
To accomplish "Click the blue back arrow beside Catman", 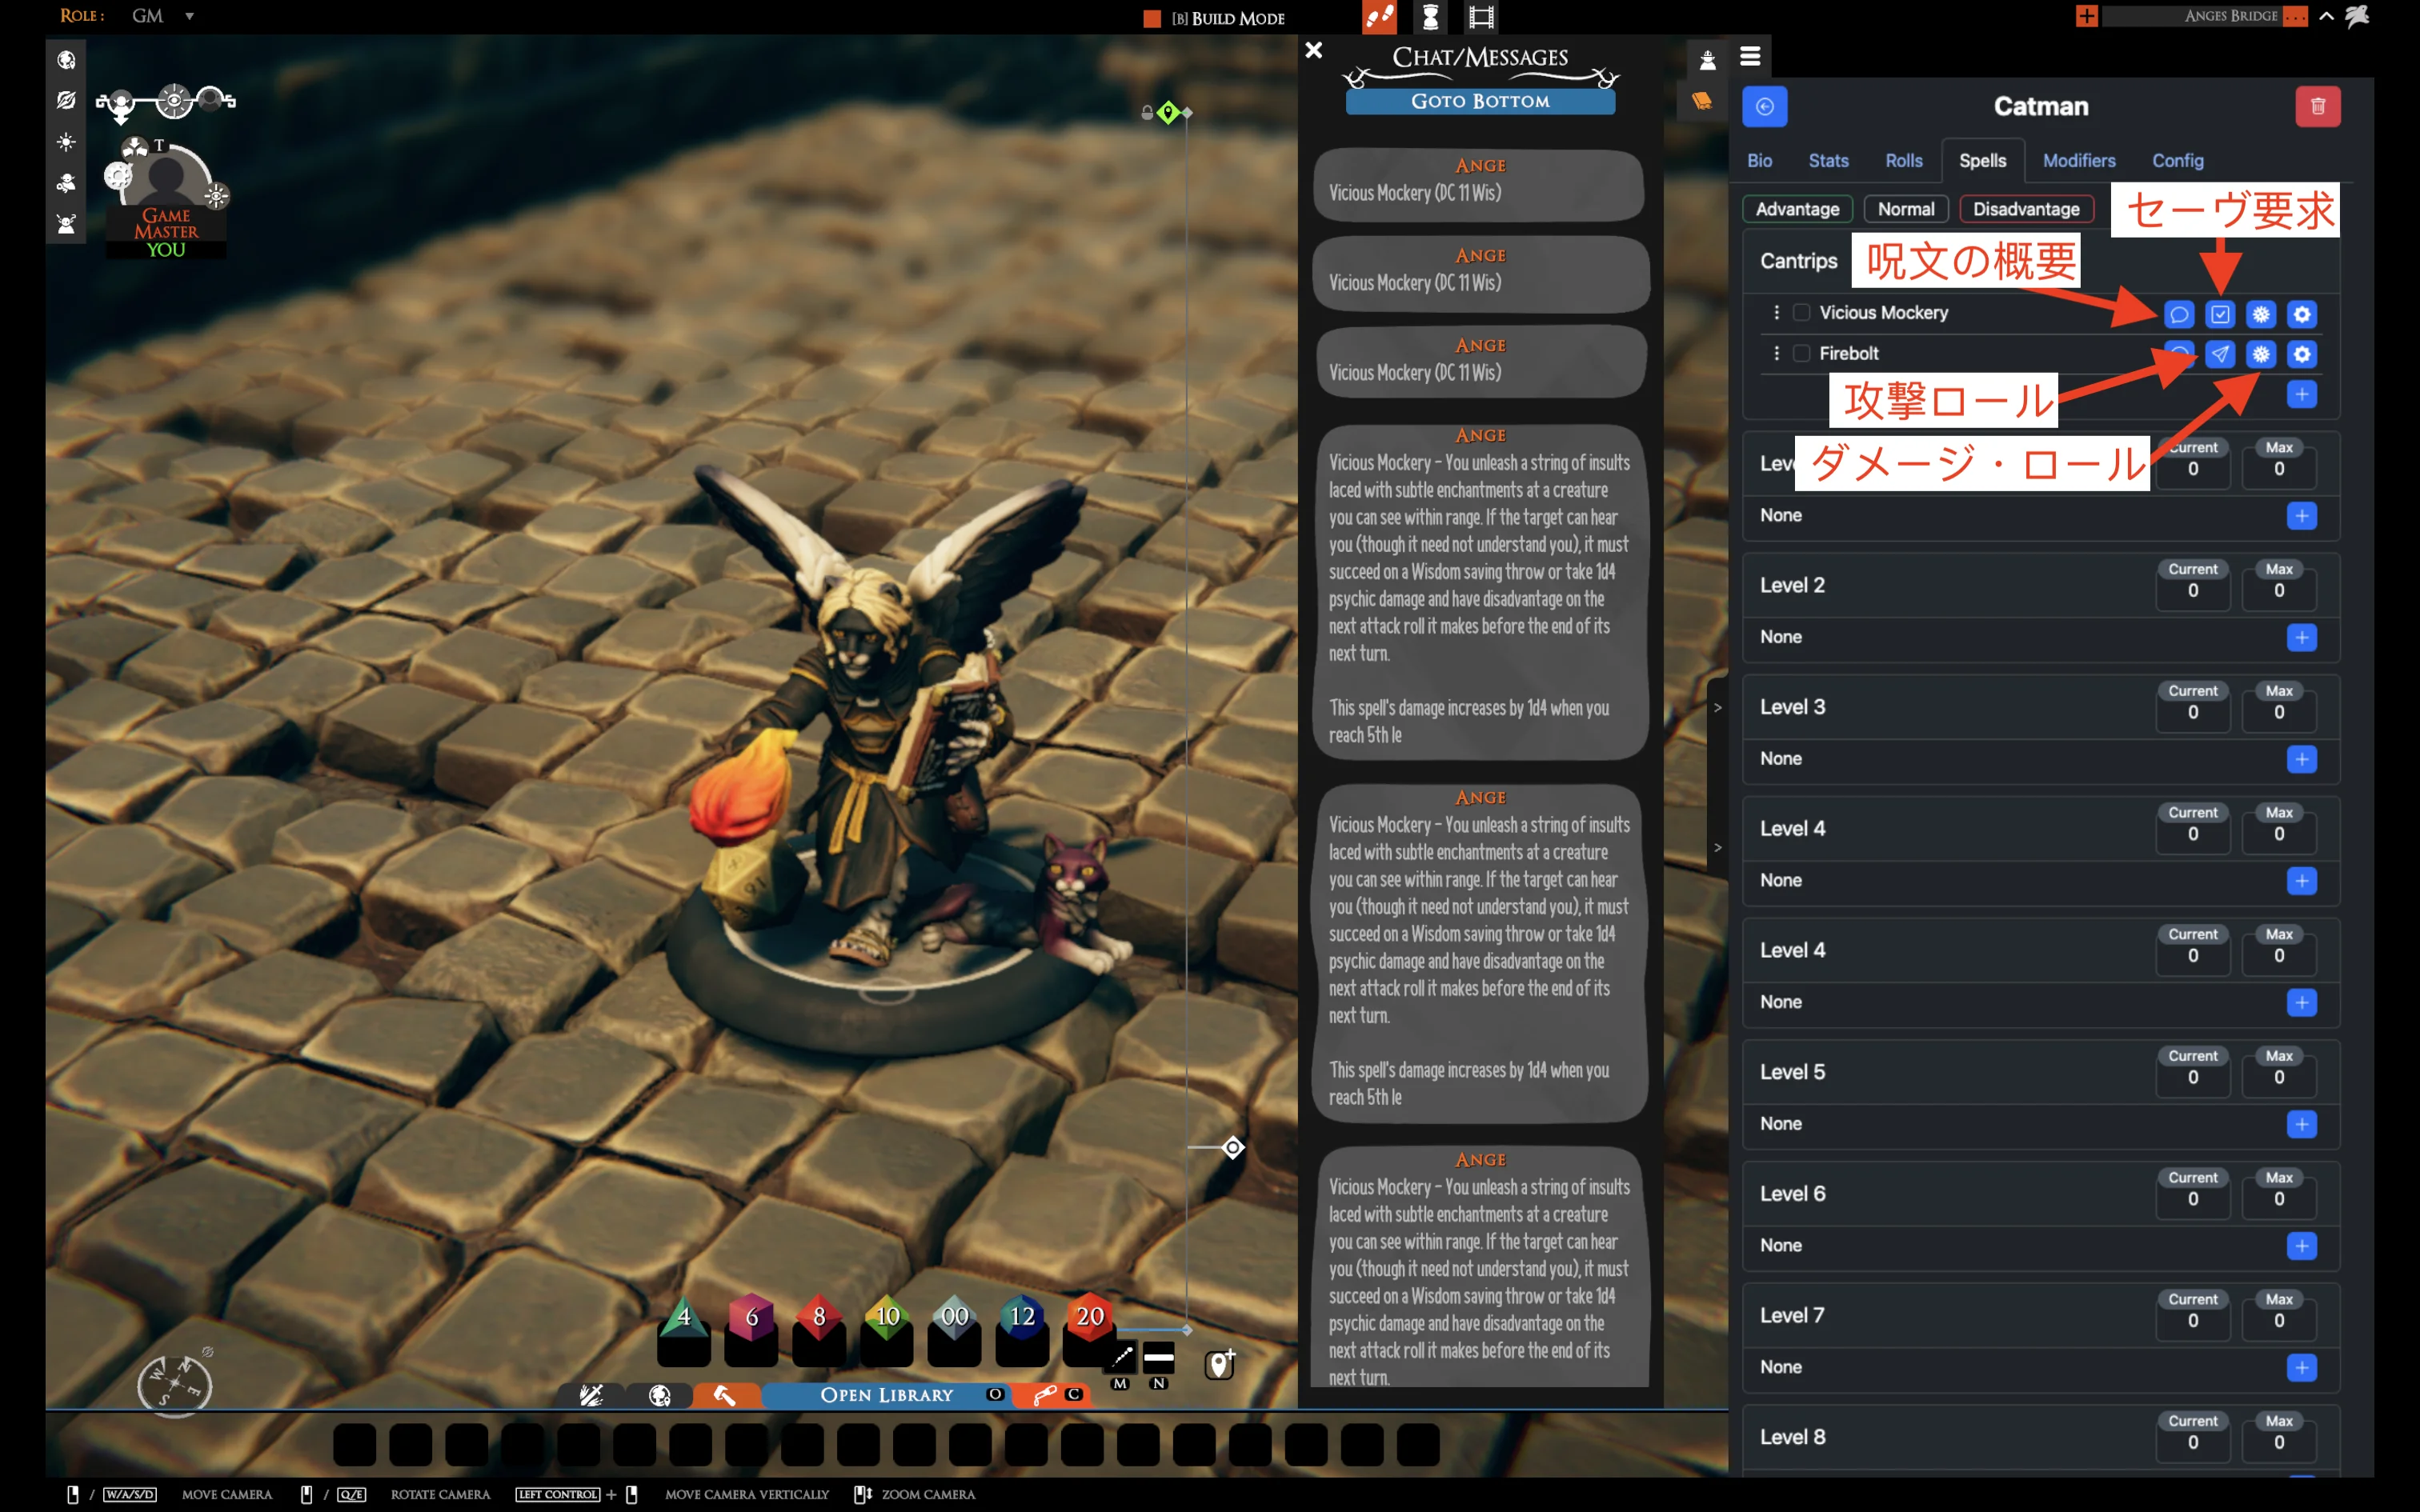I will pos(1764,106).
